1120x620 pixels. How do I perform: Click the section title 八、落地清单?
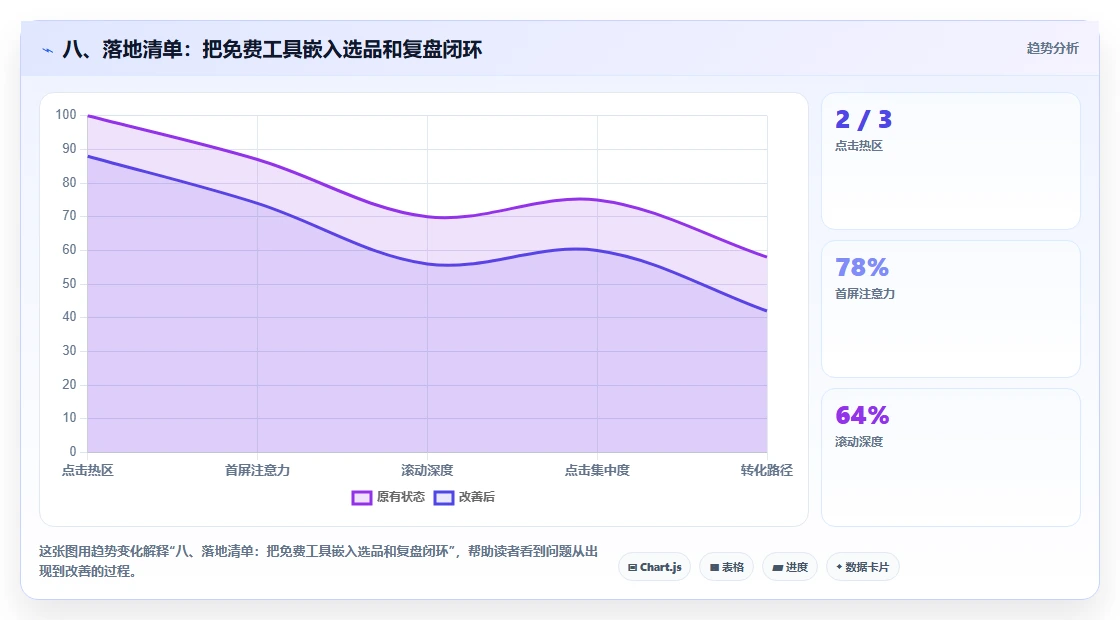pos(272,49)
